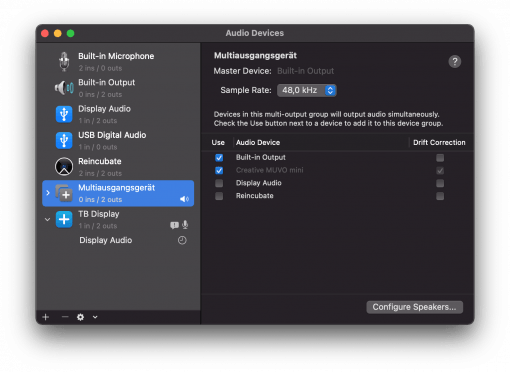Enable Drift Correction for Display Audio
The height and width of the screenshot is (372, 510).
click(x=440, y=183)
